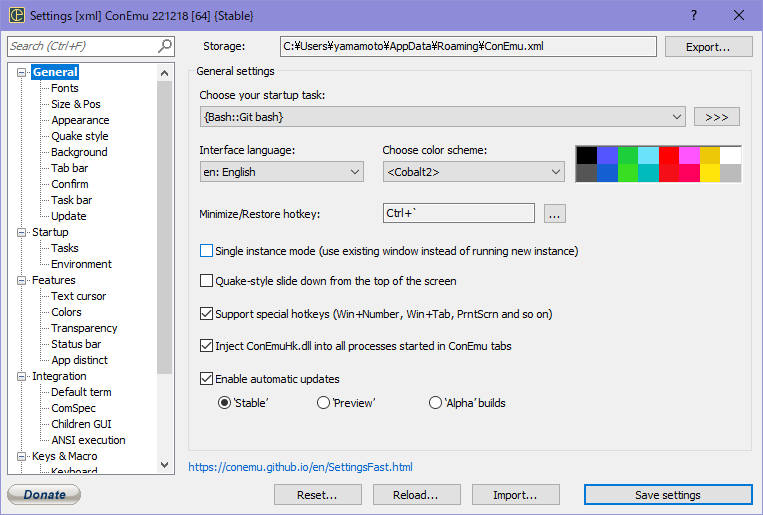Select Colors in settings tree
This screenshot has width=763, height=515.
tap(66, 312)
